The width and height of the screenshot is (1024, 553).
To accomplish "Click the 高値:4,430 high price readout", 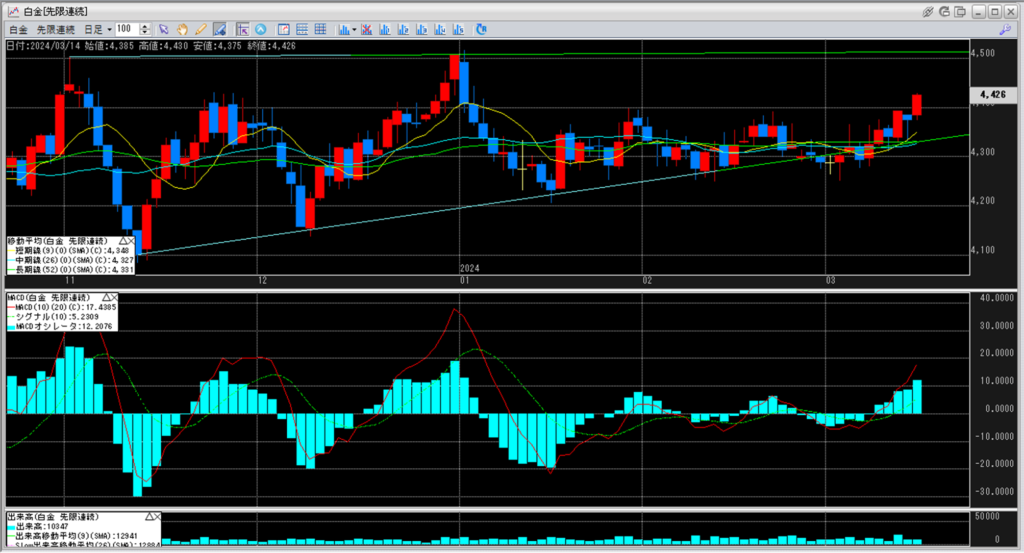I will 163,46.
